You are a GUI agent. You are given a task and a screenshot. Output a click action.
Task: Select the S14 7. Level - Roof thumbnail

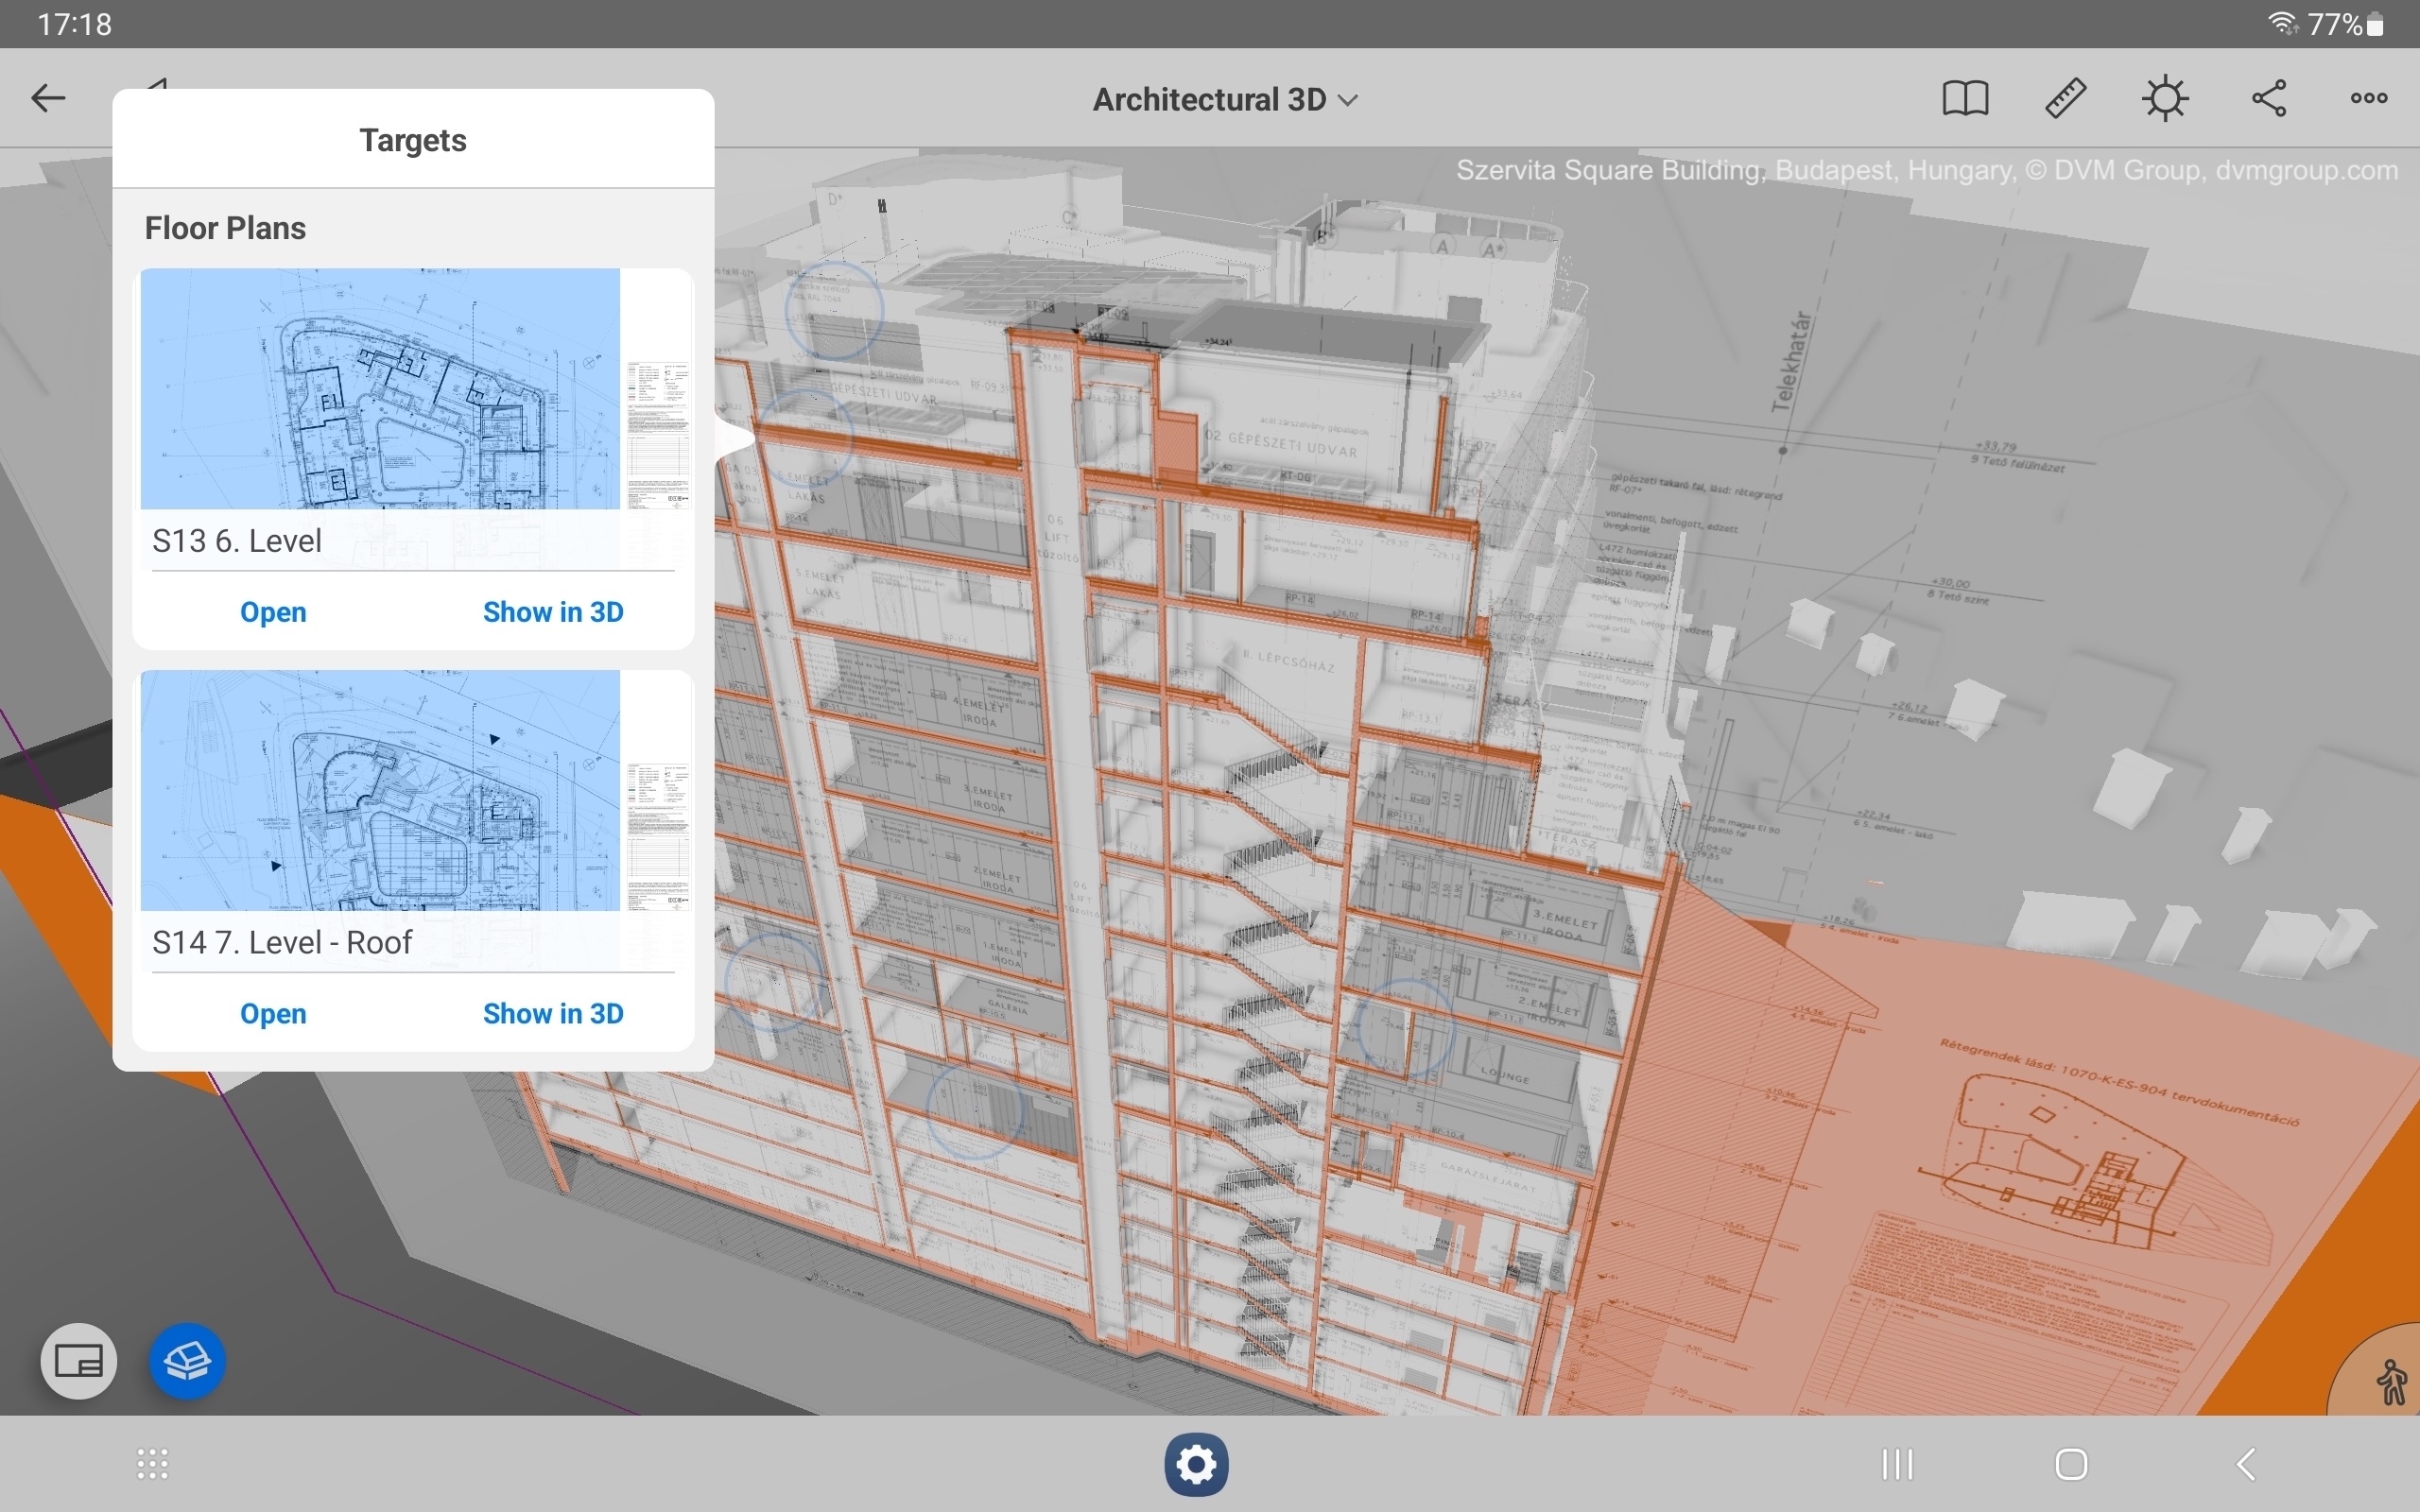[x=413, y=790]
